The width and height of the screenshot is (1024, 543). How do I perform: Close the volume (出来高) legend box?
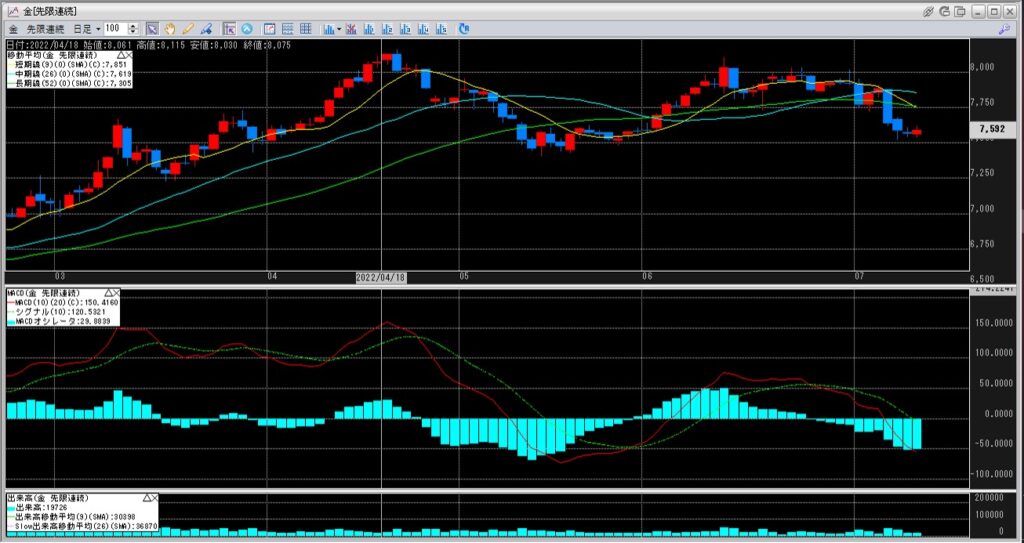click(155, 497)
